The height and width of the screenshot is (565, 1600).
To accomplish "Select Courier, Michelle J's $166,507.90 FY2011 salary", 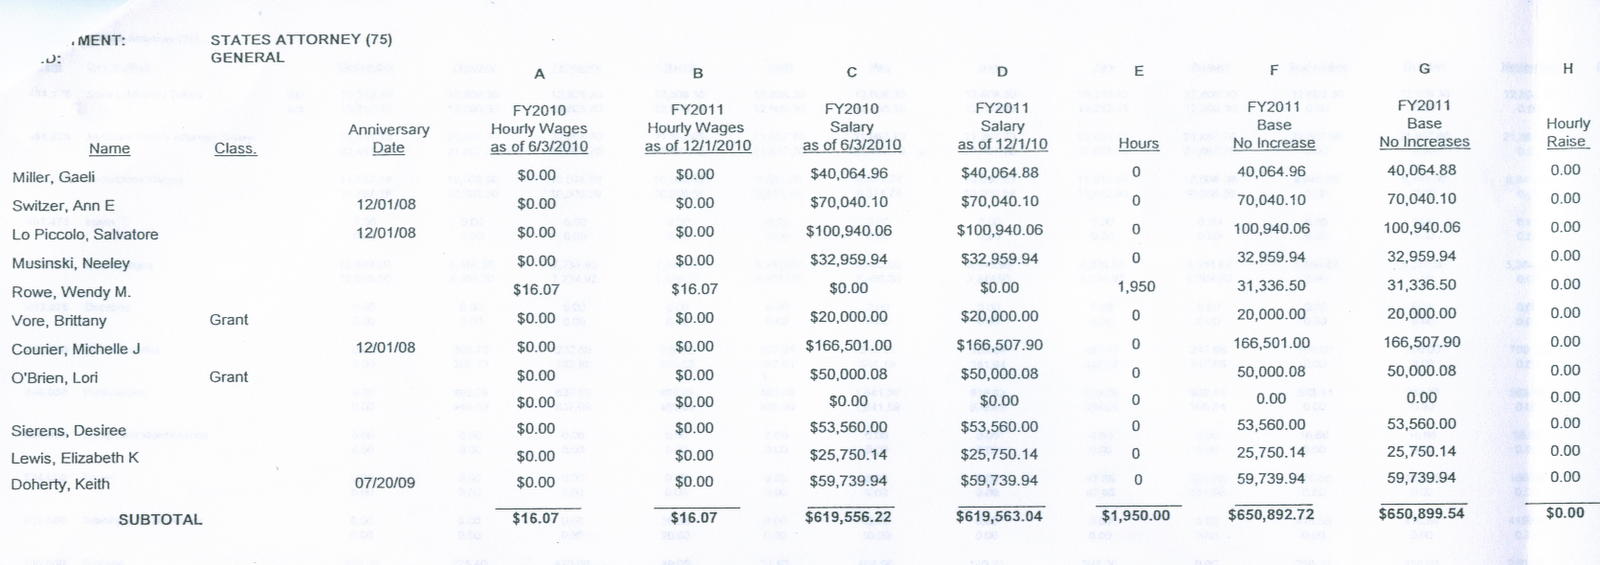I will [x=999, y=344].
